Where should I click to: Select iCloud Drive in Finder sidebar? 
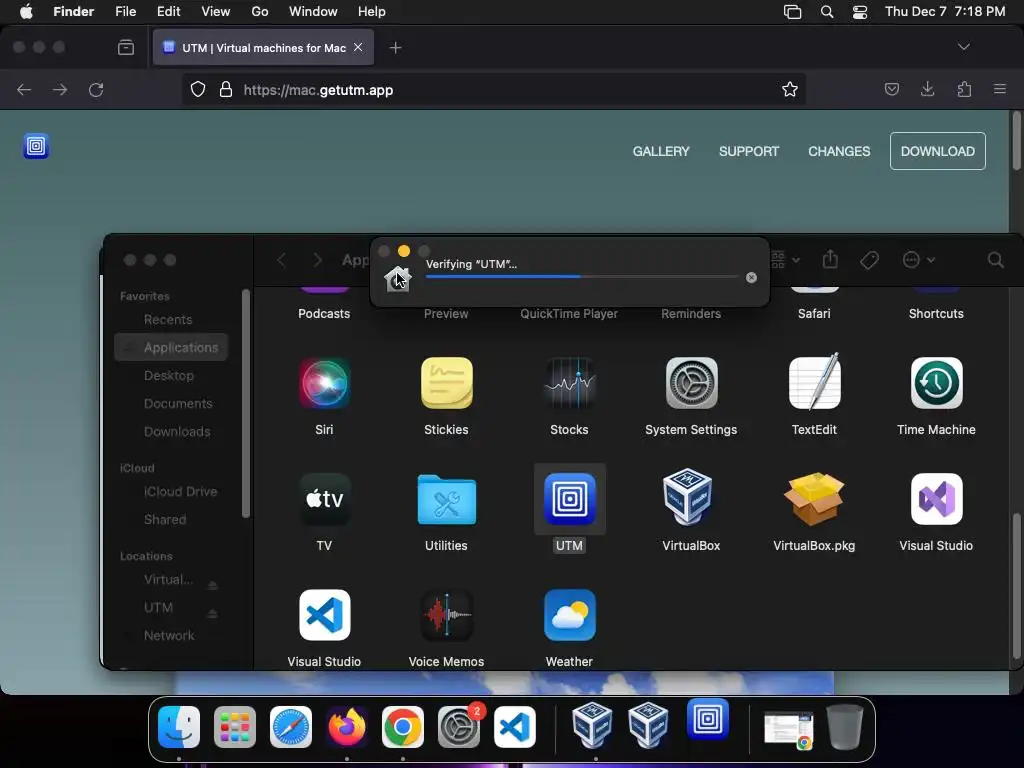pos(180,492)
